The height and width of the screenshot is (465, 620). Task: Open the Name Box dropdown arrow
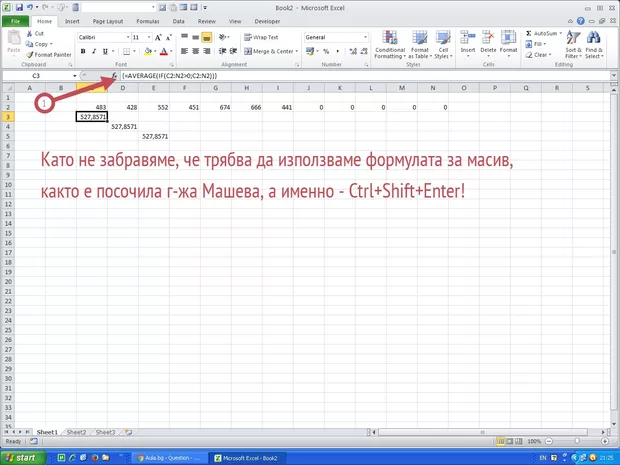[x=74, y=76]
